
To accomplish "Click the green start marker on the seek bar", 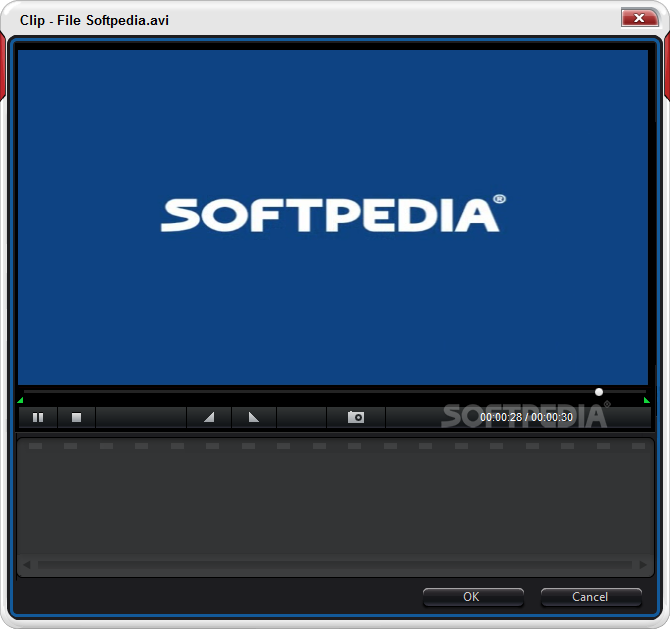I will [x=20, y=400].
